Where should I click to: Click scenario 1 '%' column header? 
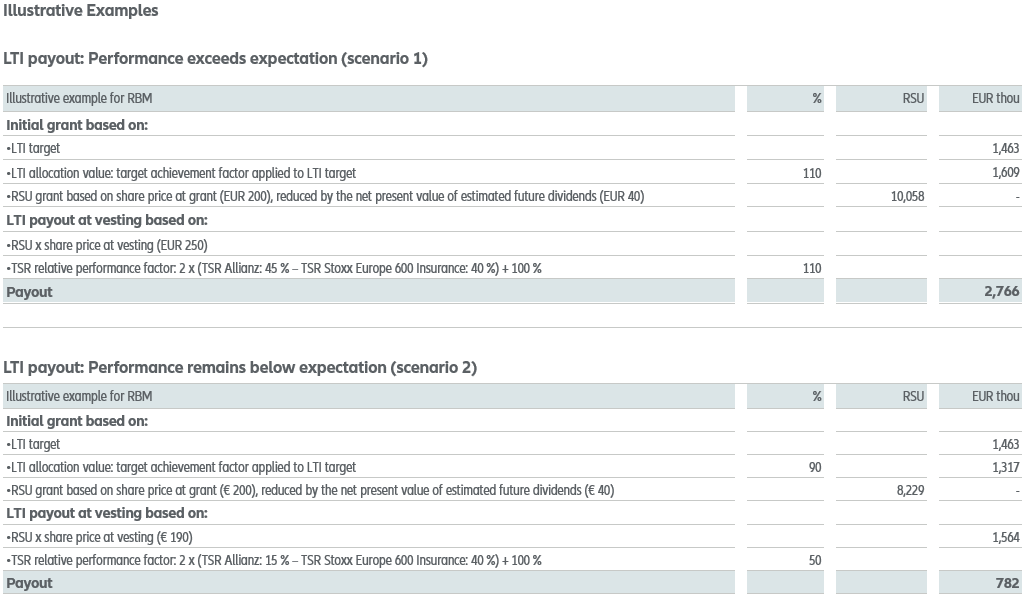coord(816,98)
